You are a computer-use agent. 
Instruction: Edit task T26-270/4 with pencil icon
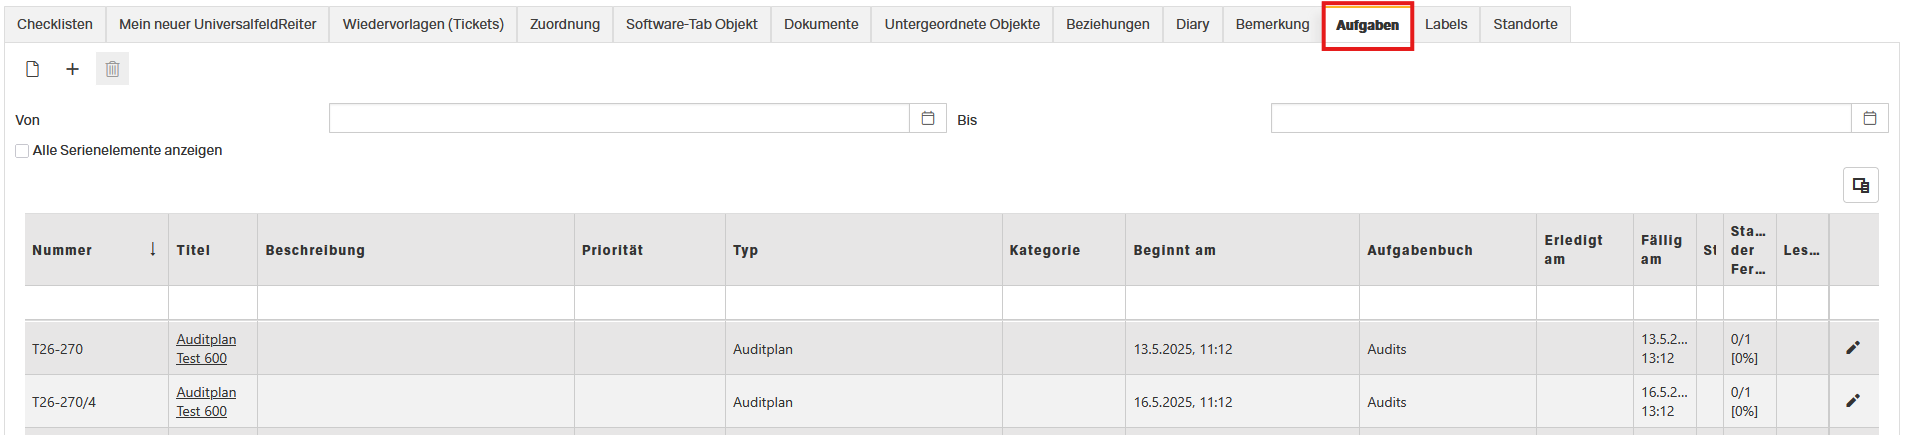pyautogui.click(x=1852, y=401)
